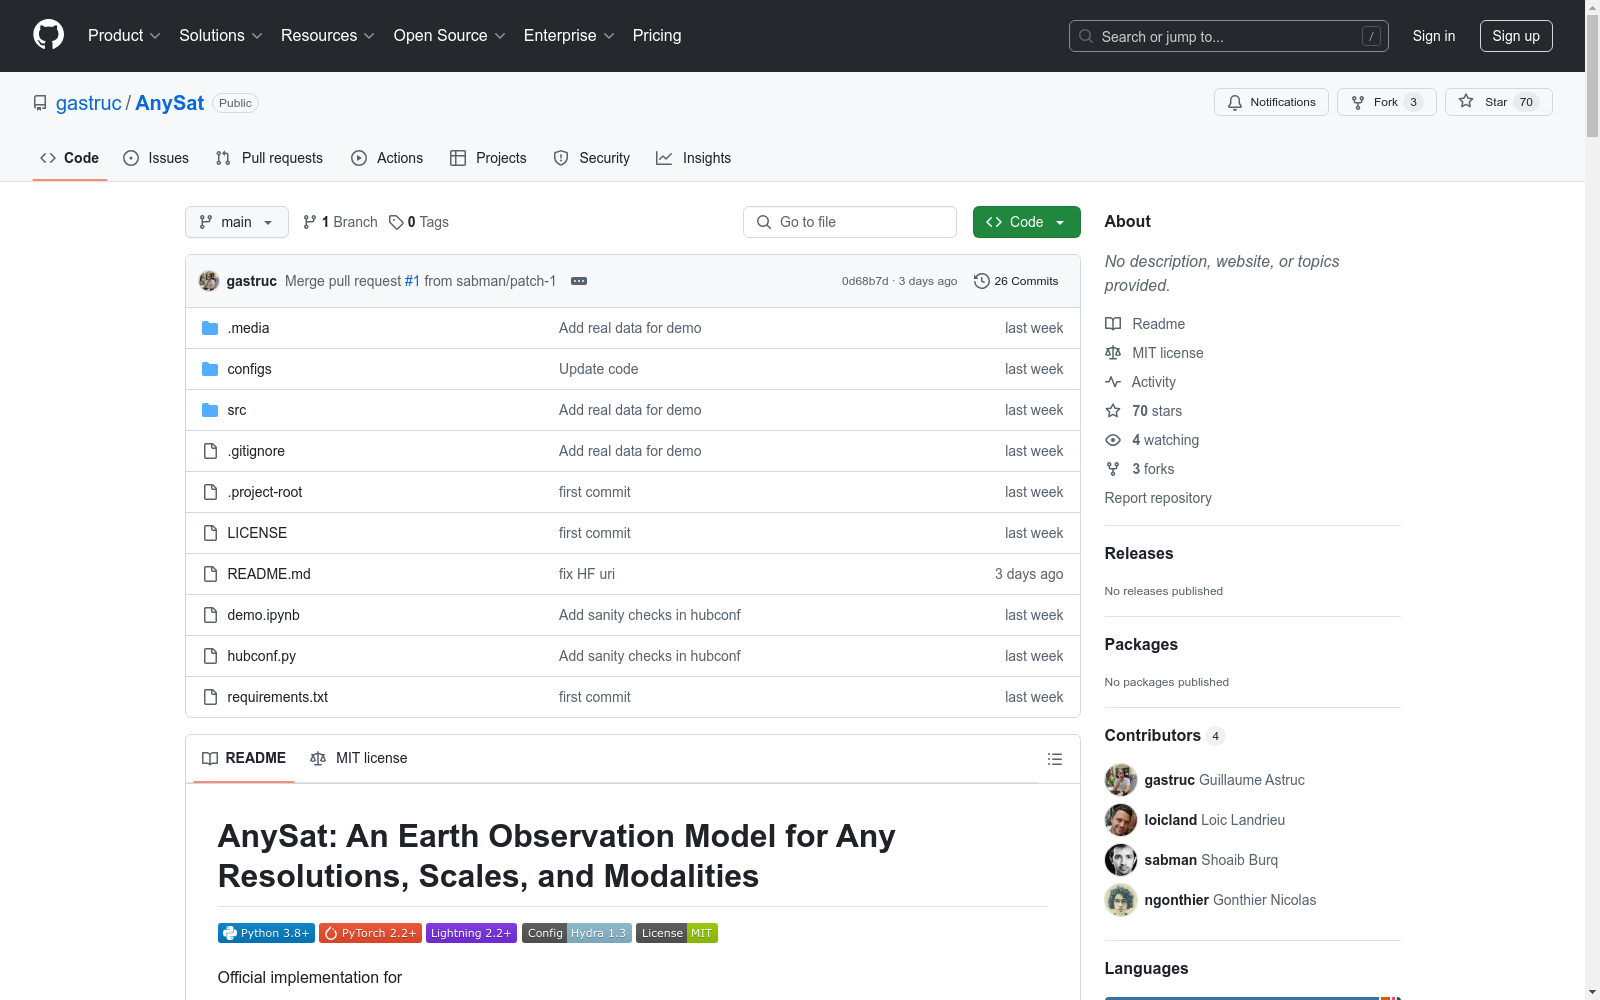The width and height of the screenshot is (1600, 1000).
Task: Click the configs folder icon
Action: click(x=210, y=369)
